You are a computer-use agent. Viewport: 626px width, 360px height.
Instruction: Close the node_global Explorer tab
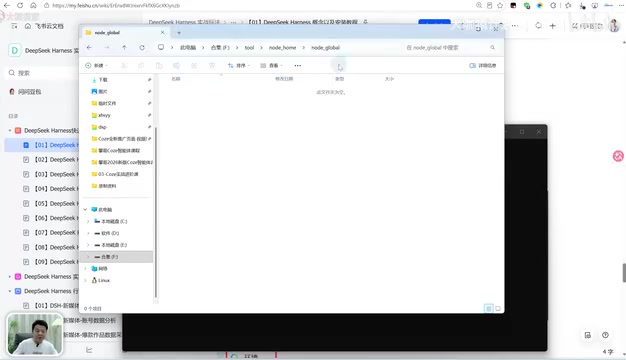coord(162,32)
